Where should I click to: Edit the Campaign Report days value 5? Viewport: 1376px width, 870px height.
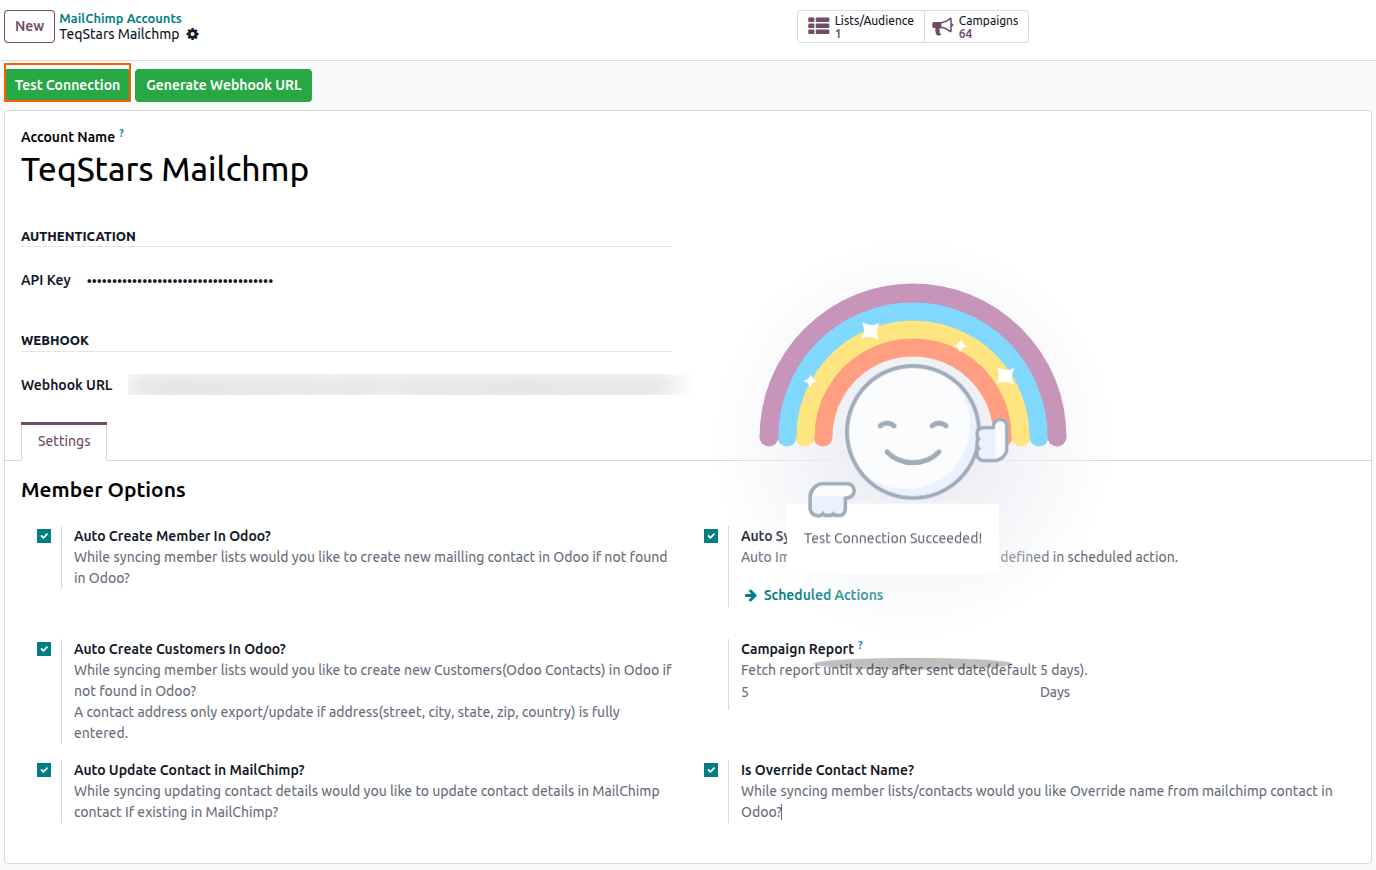point(884,692)
